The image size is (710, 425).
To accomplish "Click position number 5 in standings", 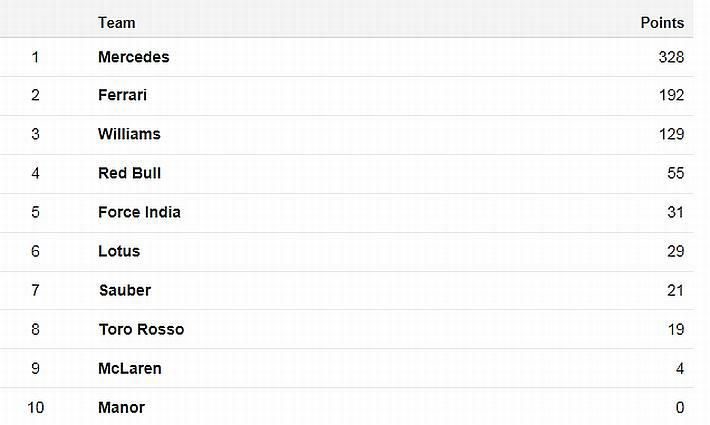I will tap(35, 212).
